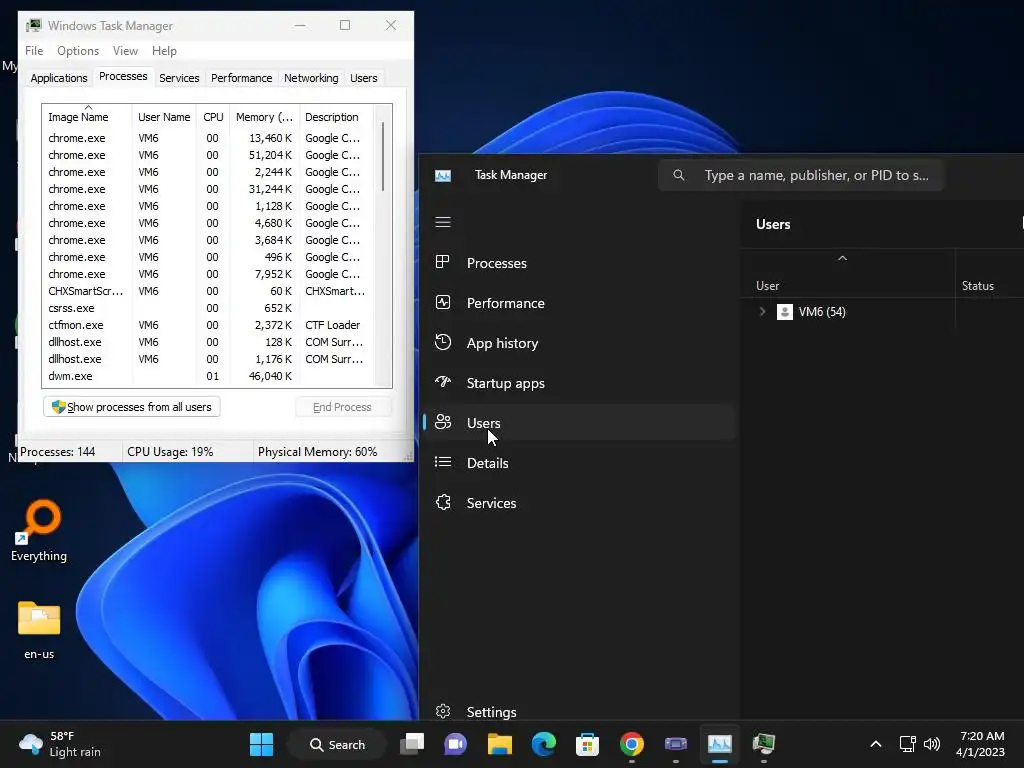Click the End Process button

[343, 407]
